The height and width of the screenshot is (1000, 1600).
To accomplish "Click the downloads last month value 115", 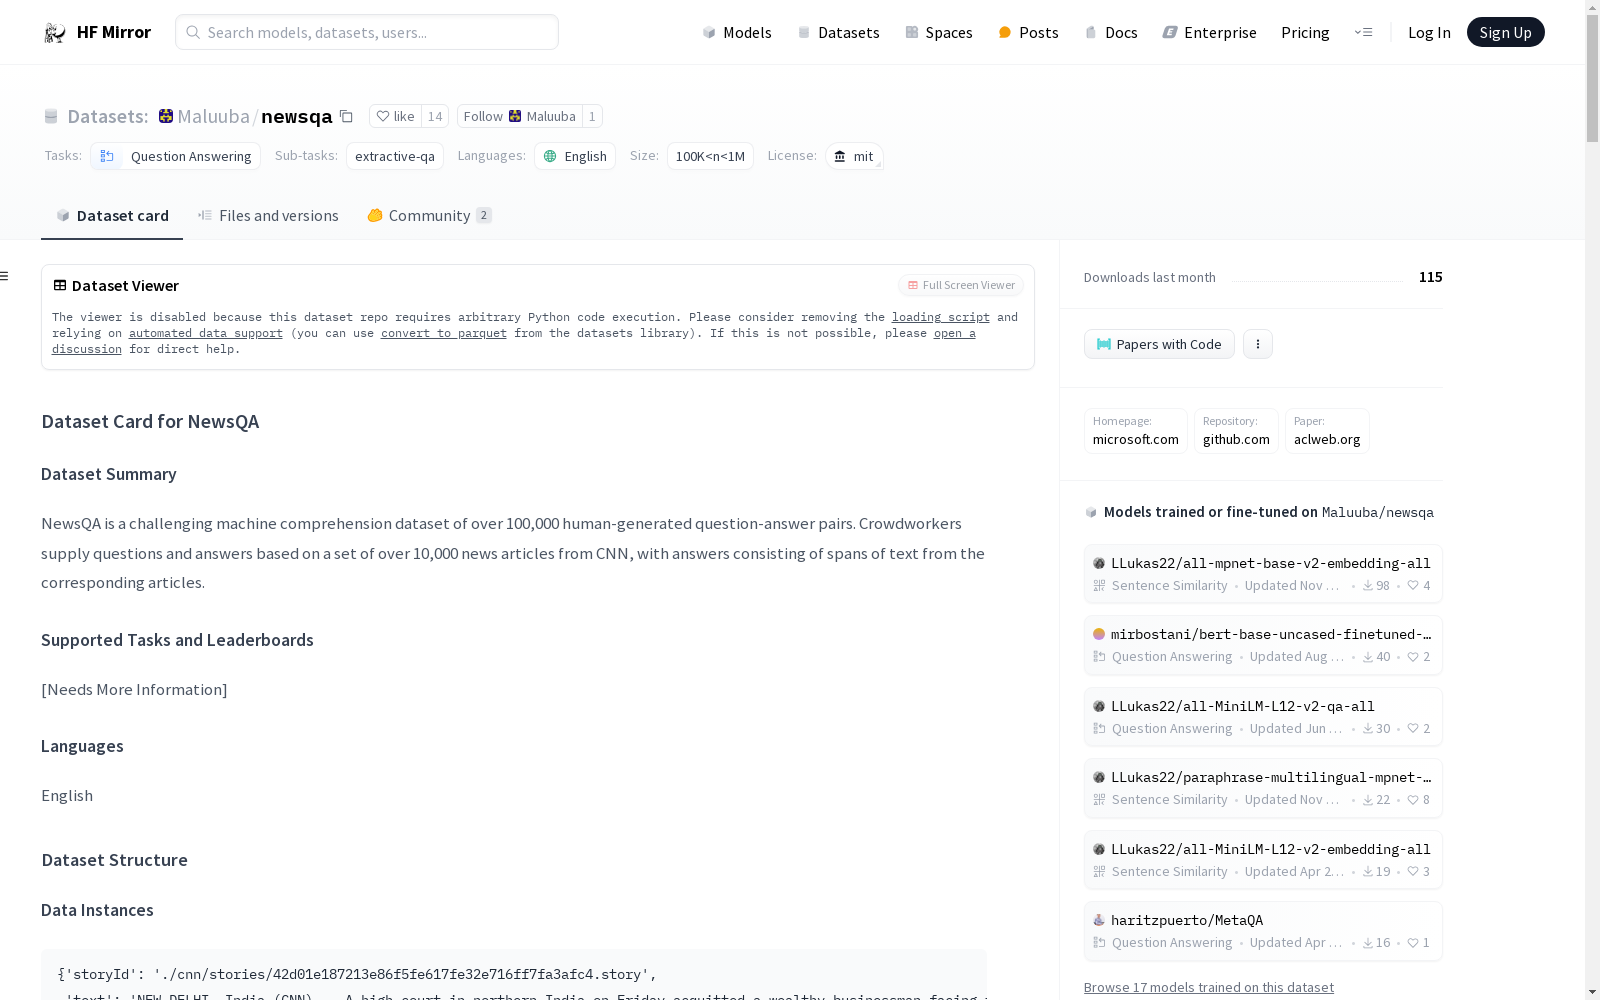I will (x=1430, y=277).
